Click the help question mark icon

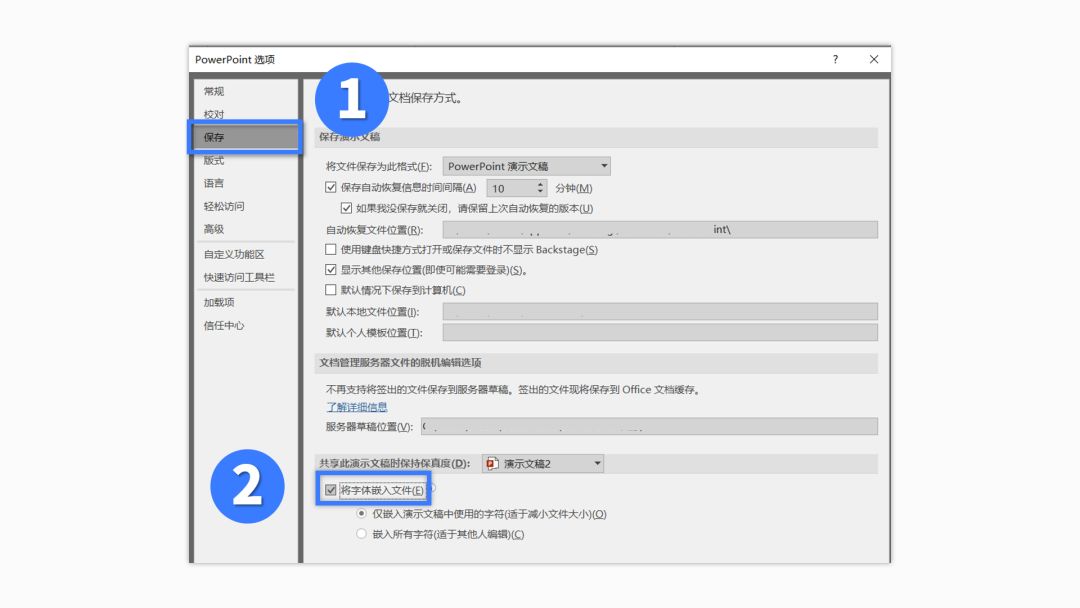(835, 59)
